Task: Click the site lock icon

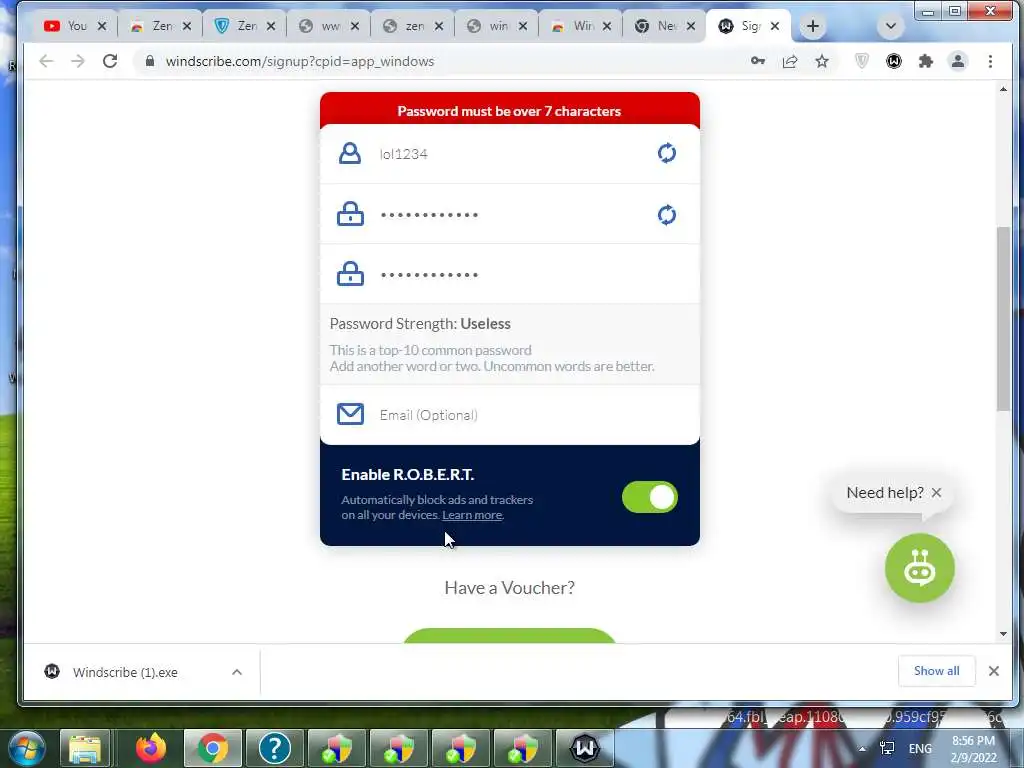Action: click(x=150, y=61)
